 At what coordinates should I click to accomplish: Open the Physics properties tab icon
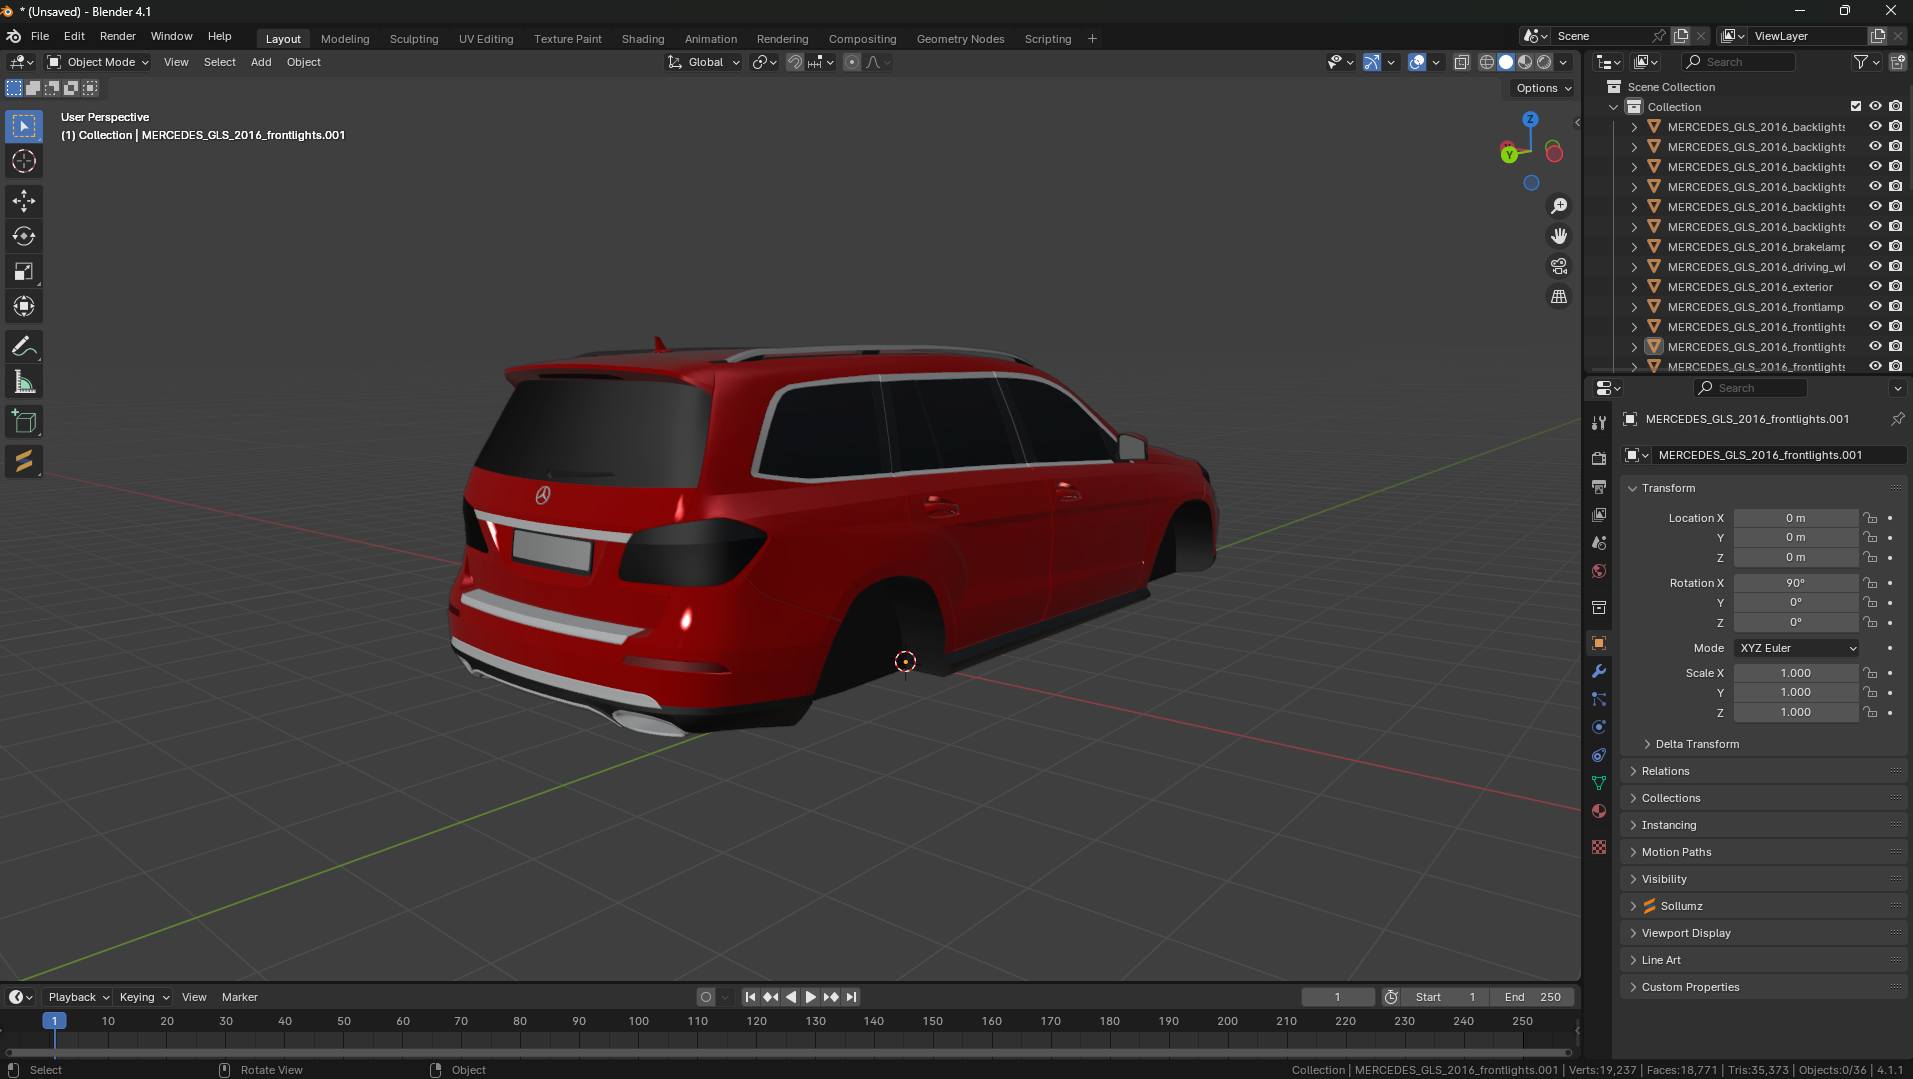(x=1599, y=727)
